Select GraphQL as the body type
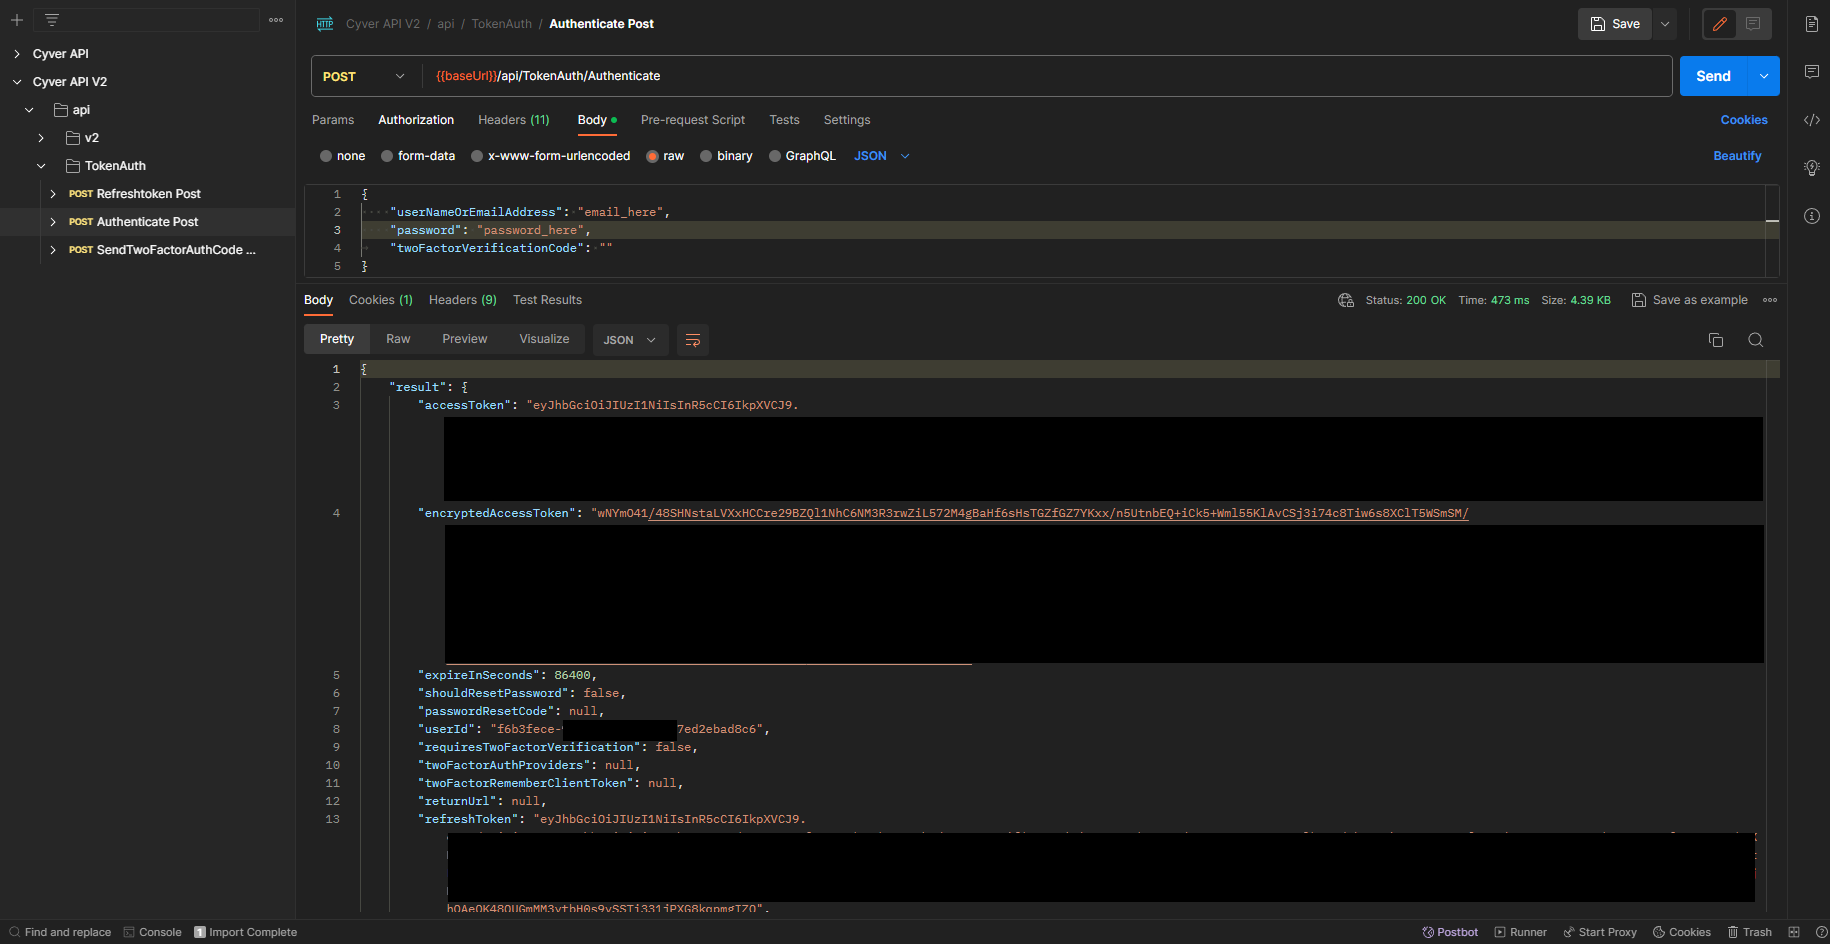Screen dimensions: 1830x944 pyautogui.click(x=775, y=155)
